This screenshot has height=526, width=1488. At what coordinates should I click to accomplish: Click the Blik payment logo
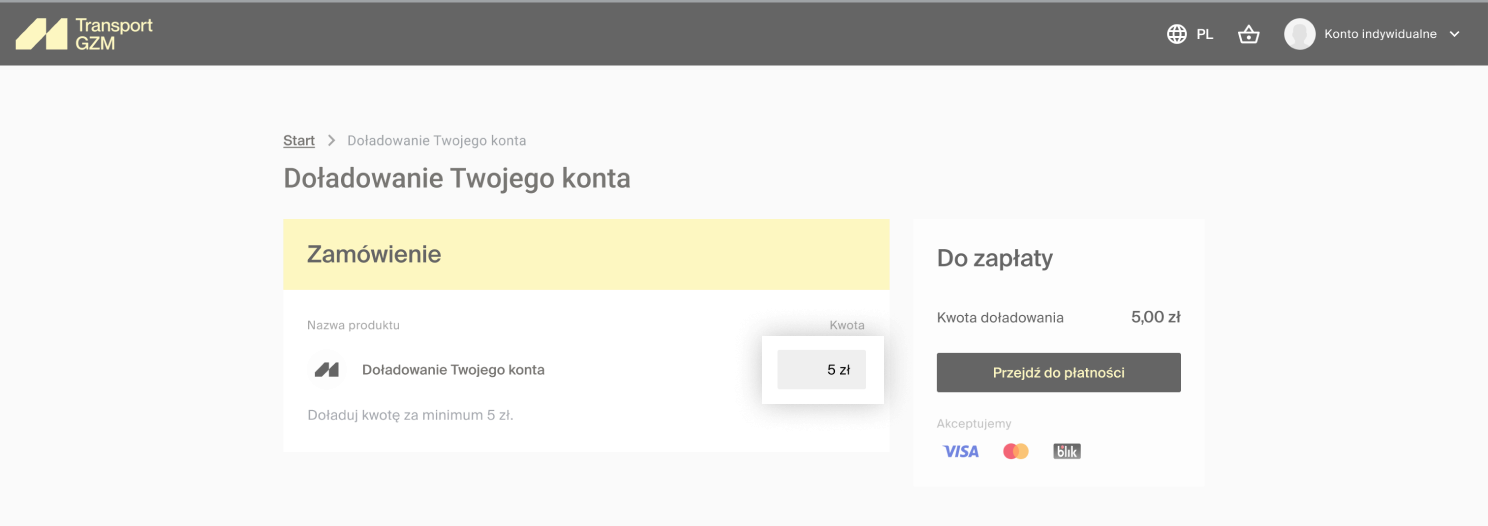[x=1067, y=452]
